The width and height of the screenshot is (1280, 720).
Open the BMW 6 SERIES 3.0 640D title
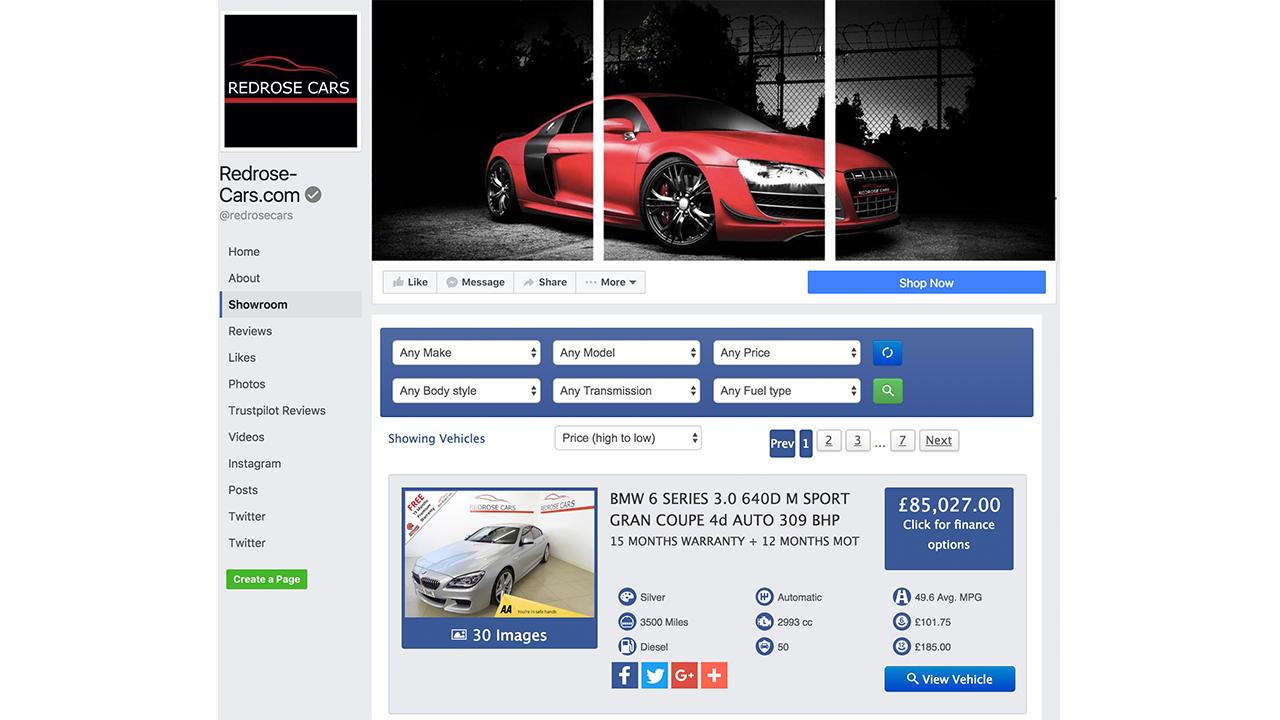point(730,509)
